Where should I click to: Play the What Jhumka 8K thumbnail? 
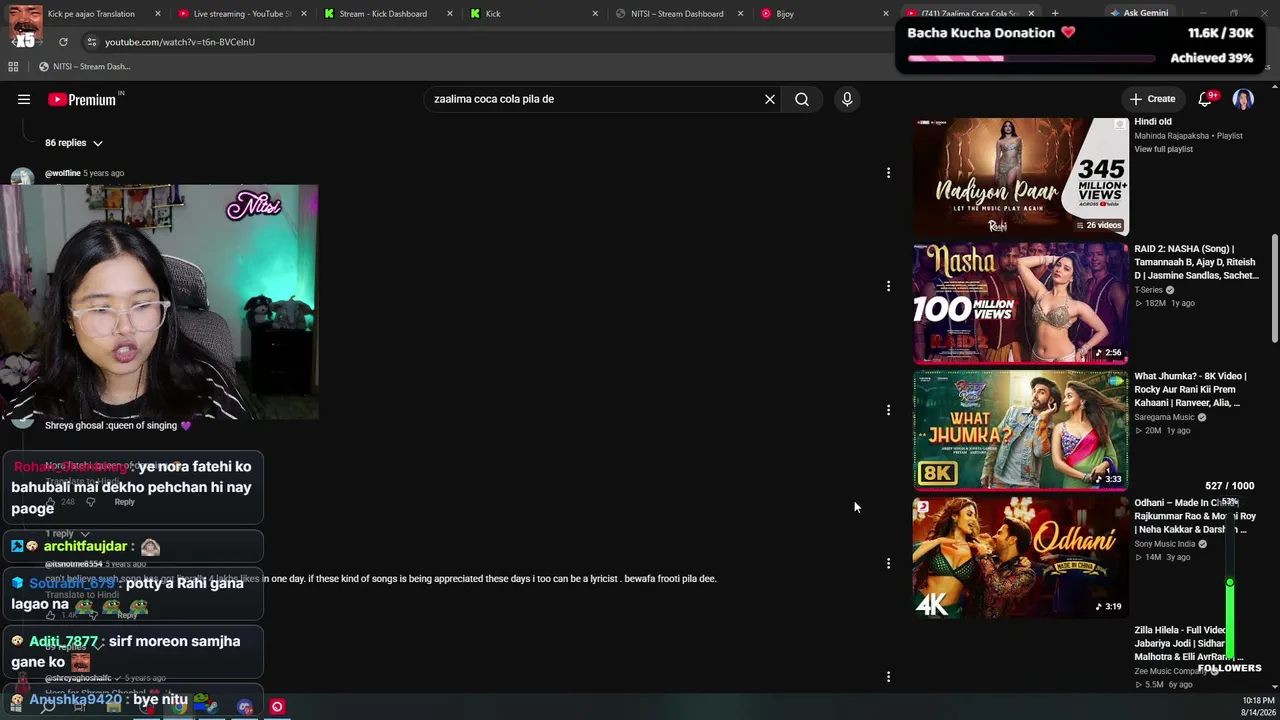tap(1020, 430)
